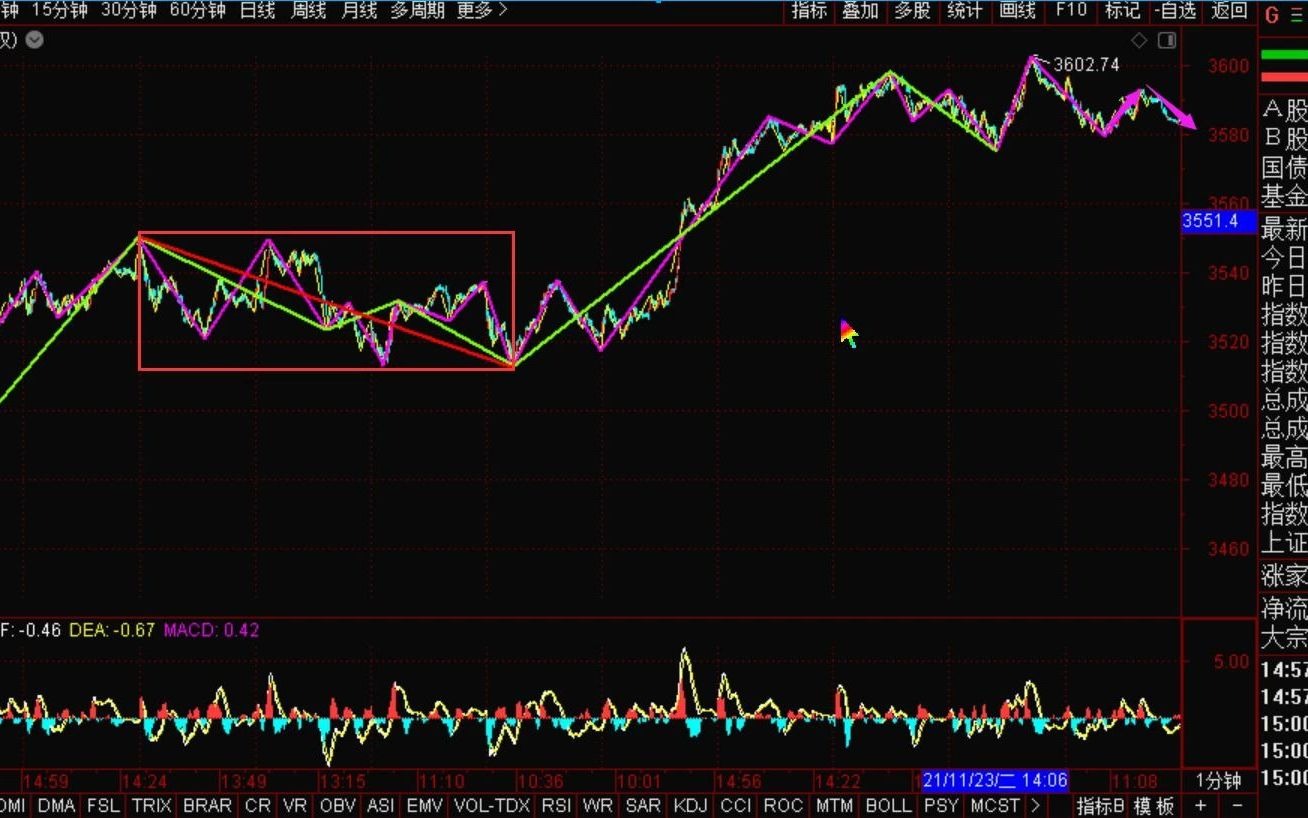Viewport: 1308px width, 818px height.
Task: Select the SAR indicator tab
Action: [643, 806]
